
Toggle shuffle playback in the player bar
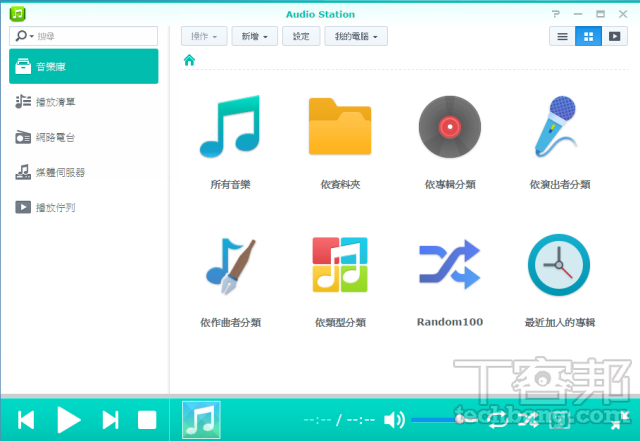(x=527, y=420)
